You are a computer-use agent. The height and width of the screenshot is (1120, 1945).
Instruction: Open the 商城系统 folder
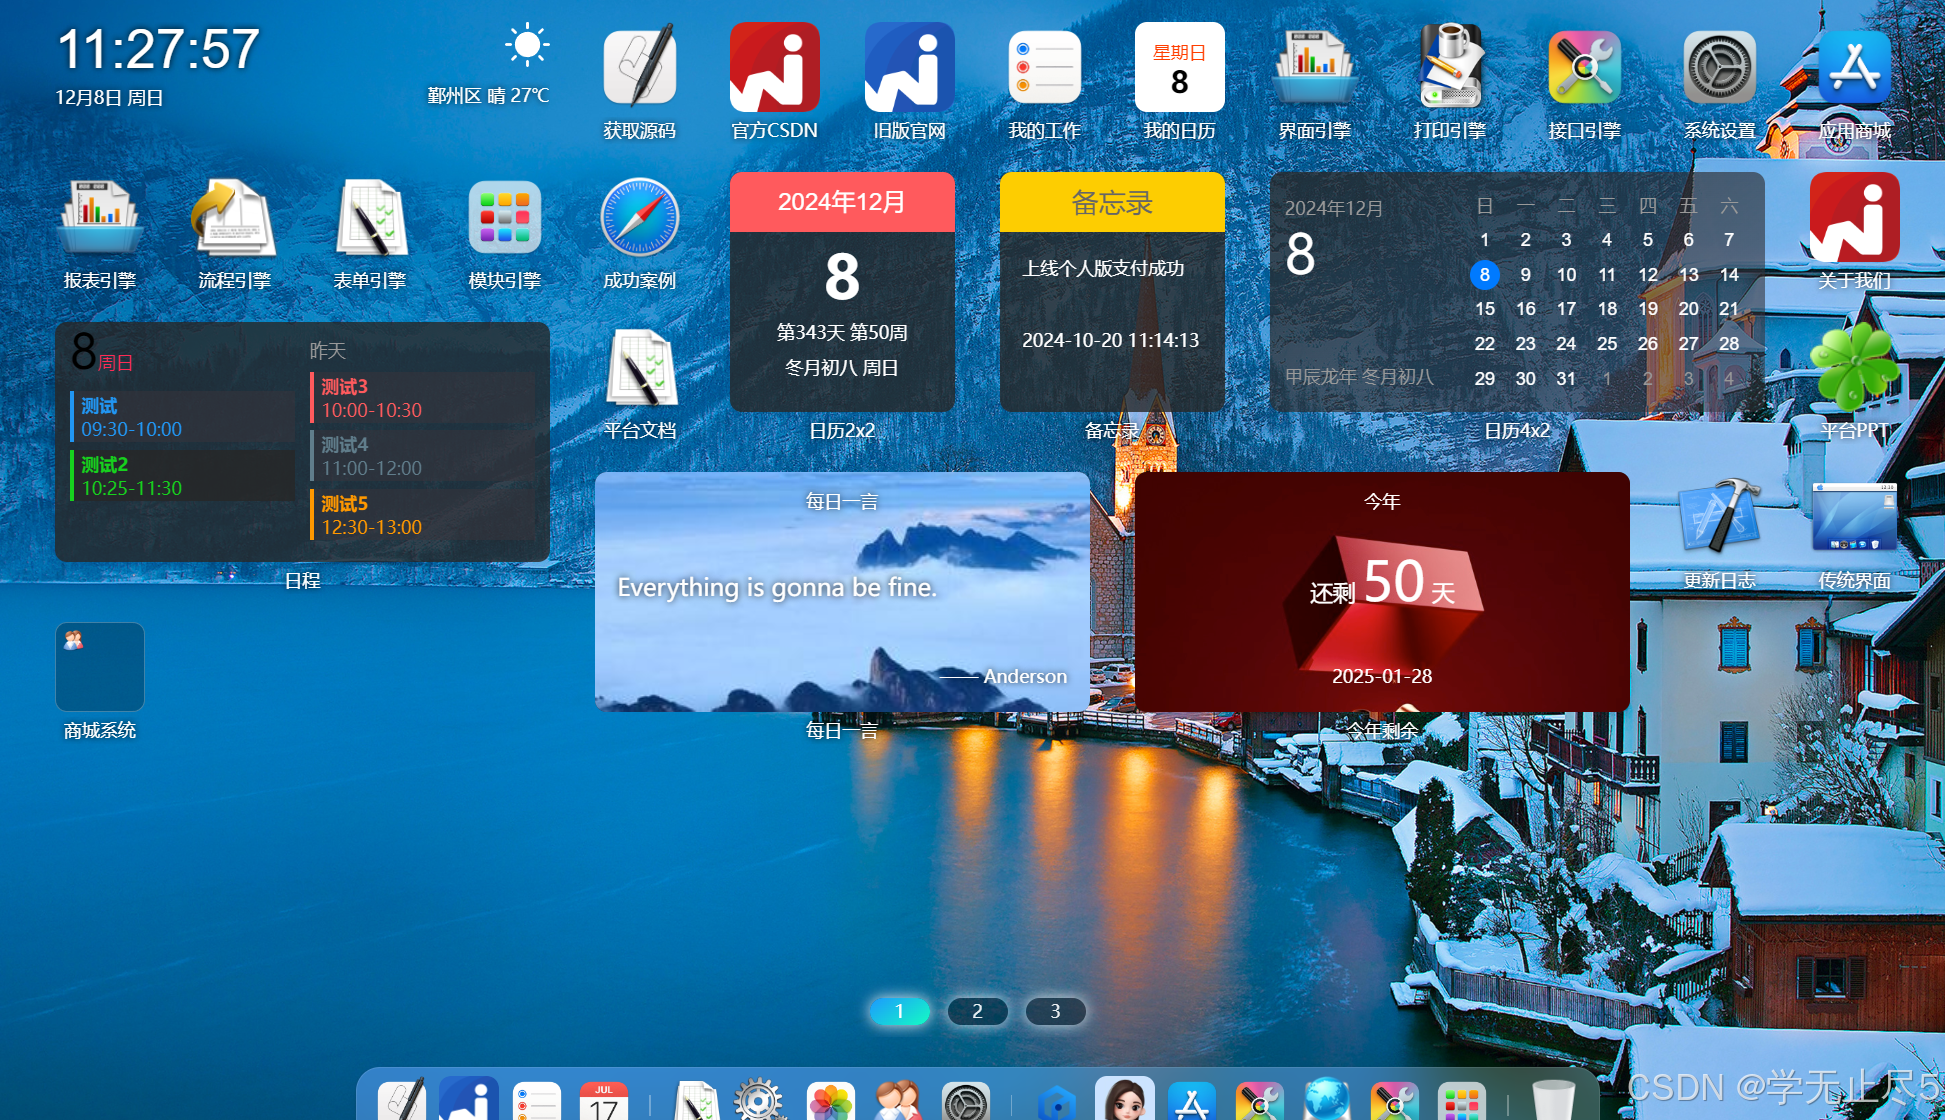click(x=100, y=667)
